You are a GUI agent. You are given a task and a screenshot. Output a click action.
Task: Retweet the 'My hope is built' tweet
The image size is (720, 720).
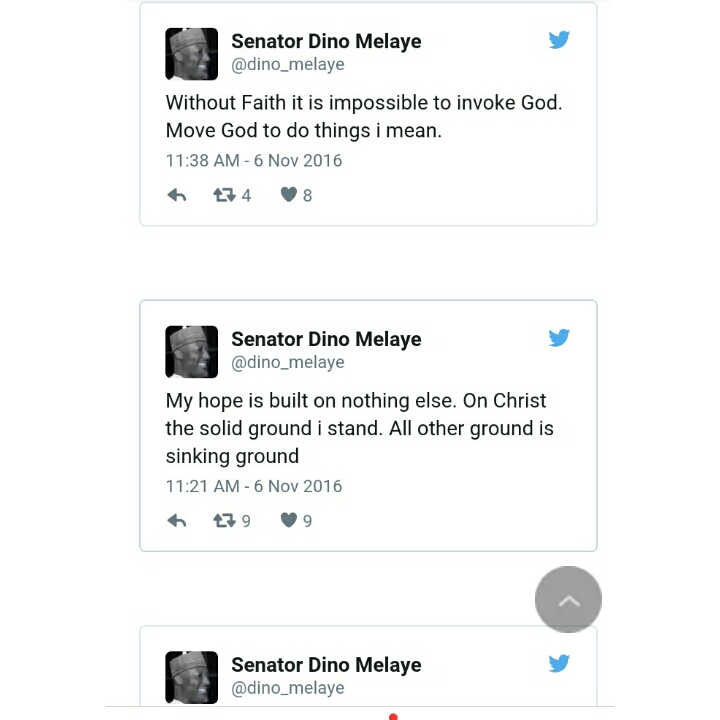[x=225, y=521]
